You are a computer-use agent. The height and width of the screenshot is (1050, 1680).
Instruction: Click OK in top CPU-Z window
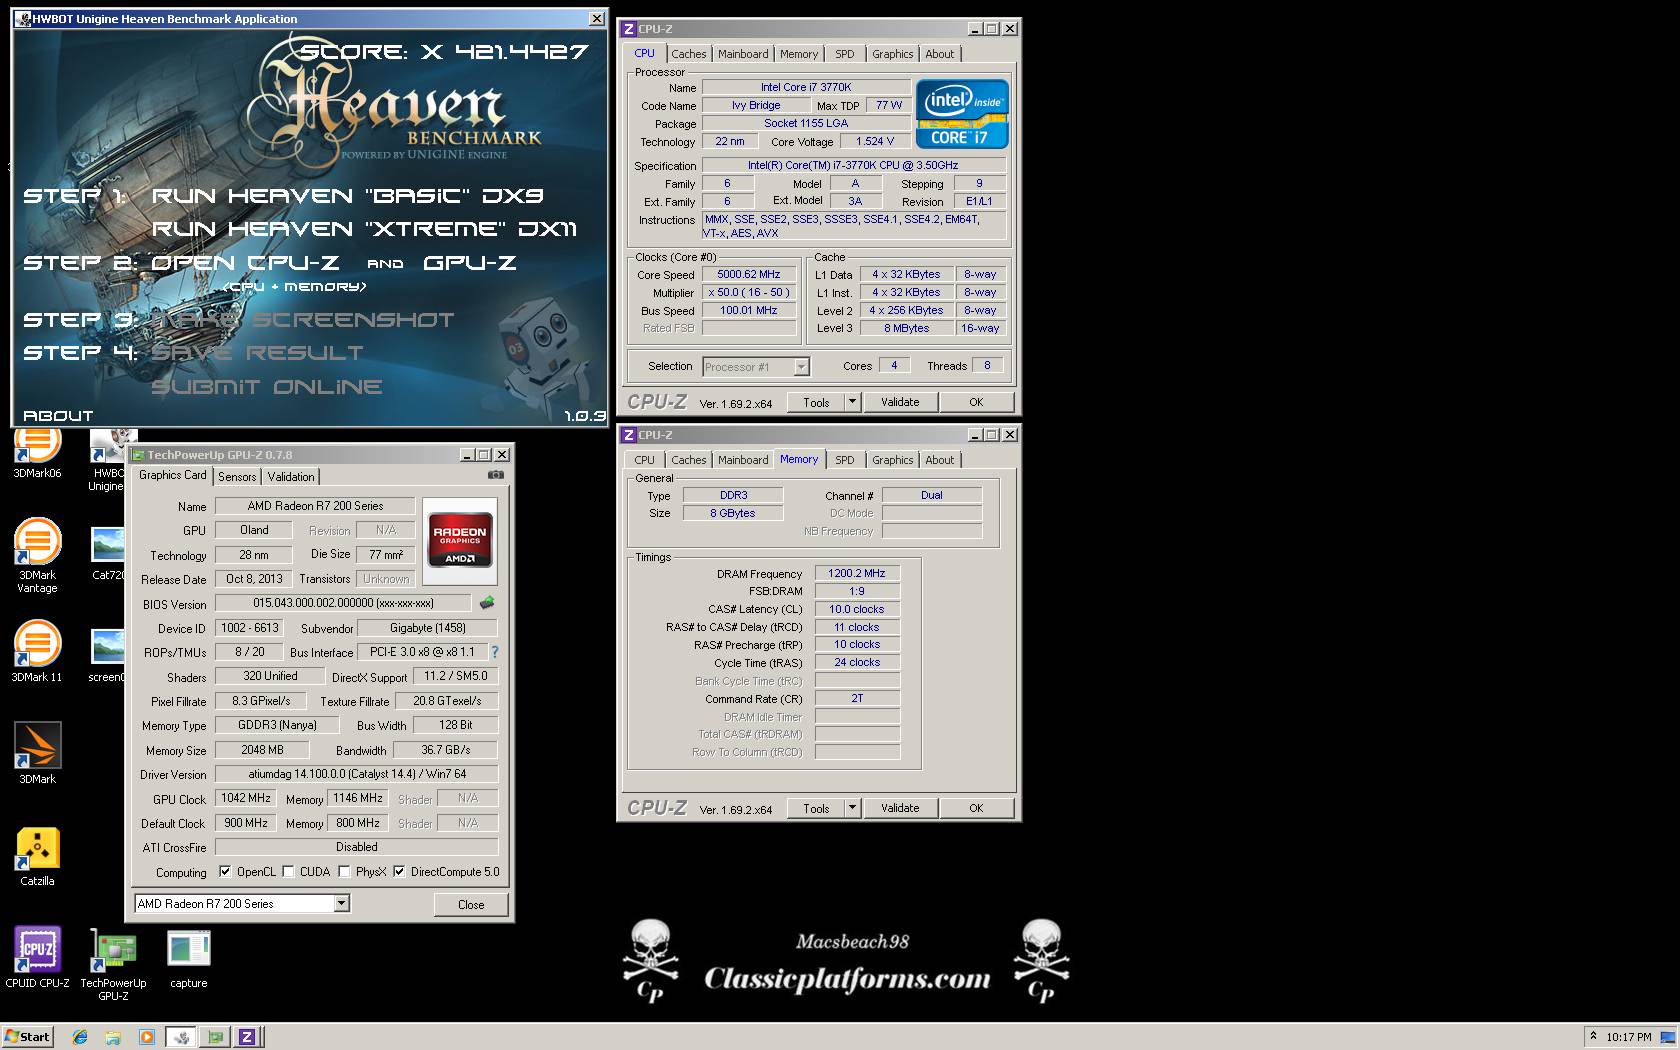tap(976, 402)
